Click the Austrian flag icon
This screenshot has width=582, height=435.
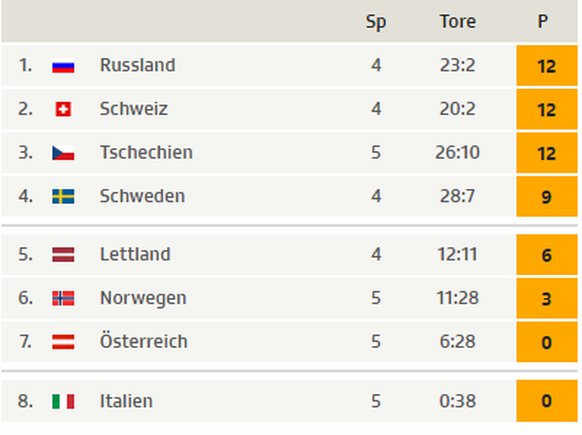point(63,342)
